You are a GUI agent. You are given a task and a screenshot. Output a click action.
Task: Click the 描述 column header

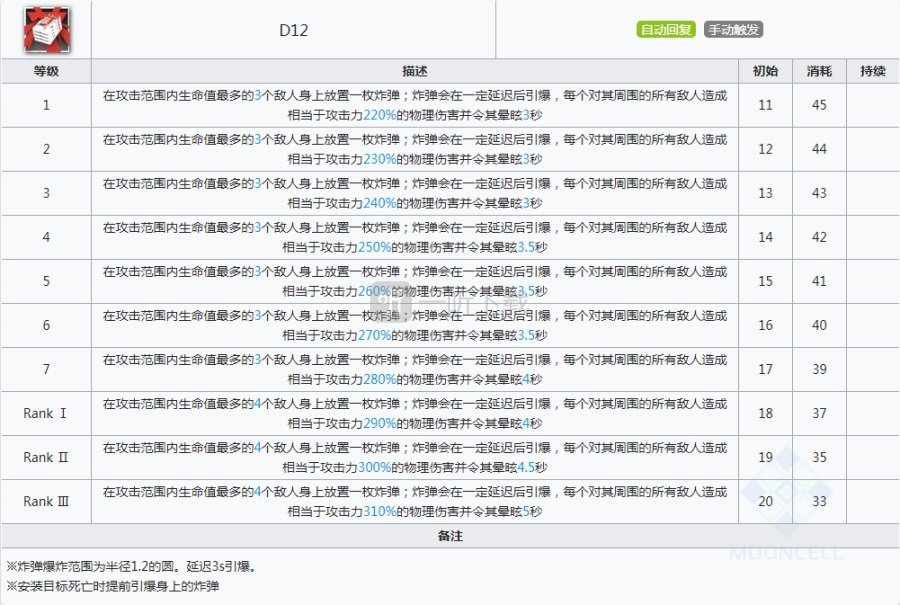[414, 71]
